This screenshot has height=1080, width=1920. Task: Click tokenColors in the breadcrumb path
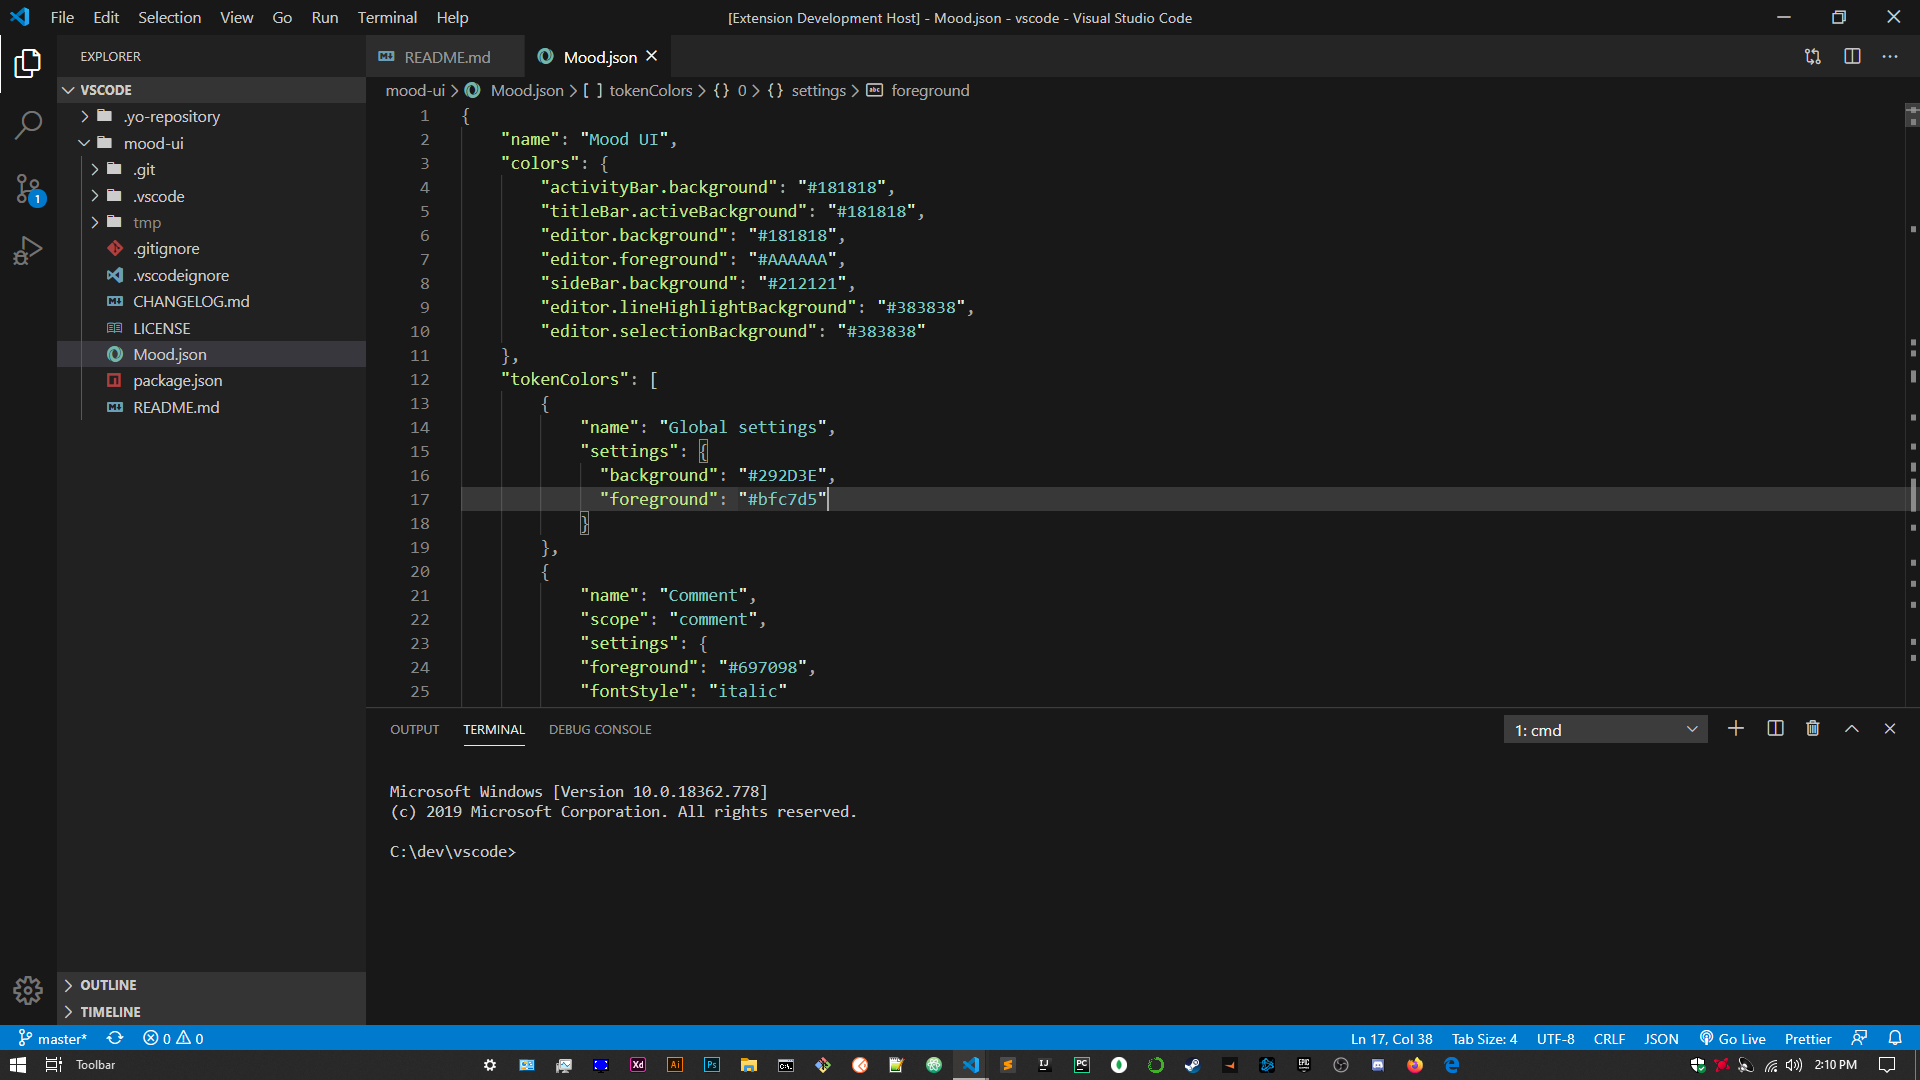click(650, 90)
